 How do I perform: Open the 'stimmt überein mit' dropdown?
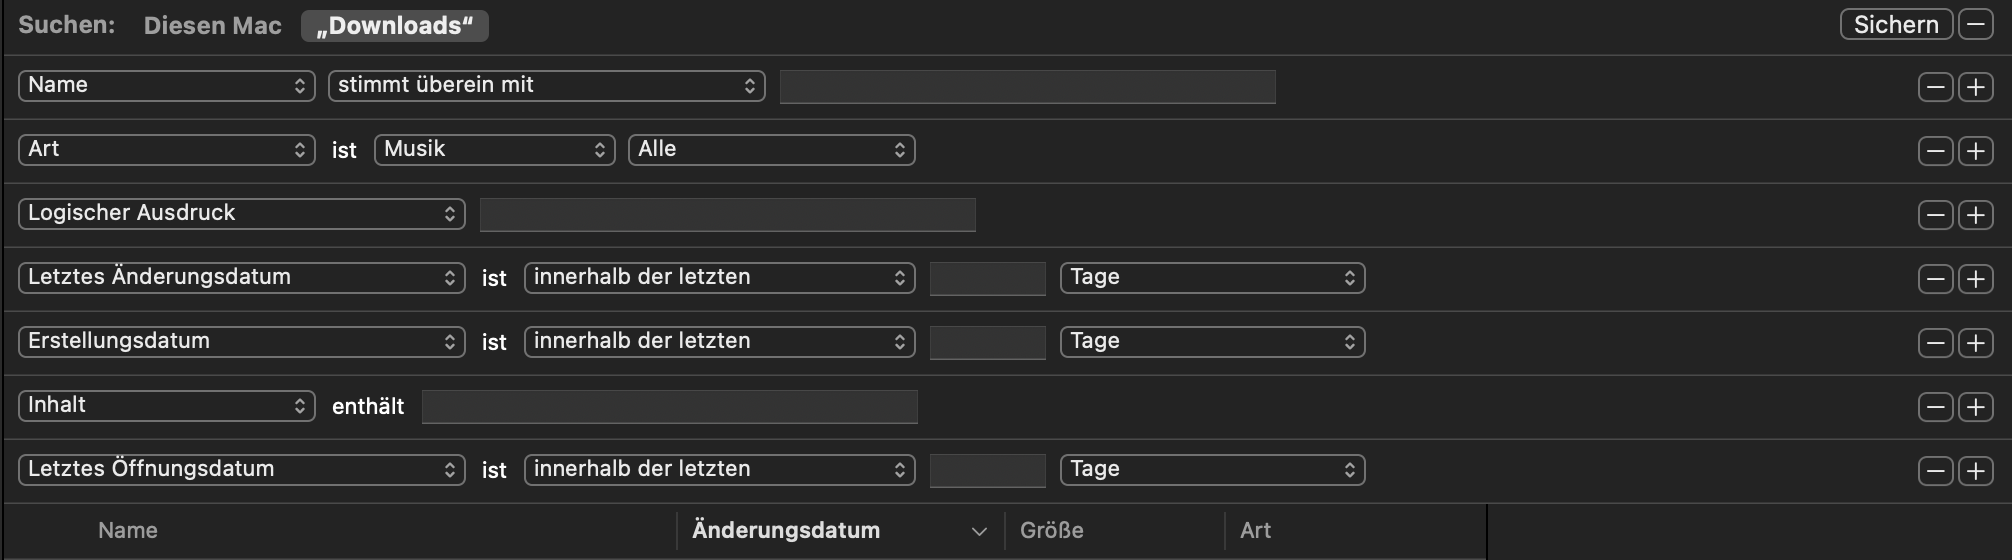tap(546, 86)
